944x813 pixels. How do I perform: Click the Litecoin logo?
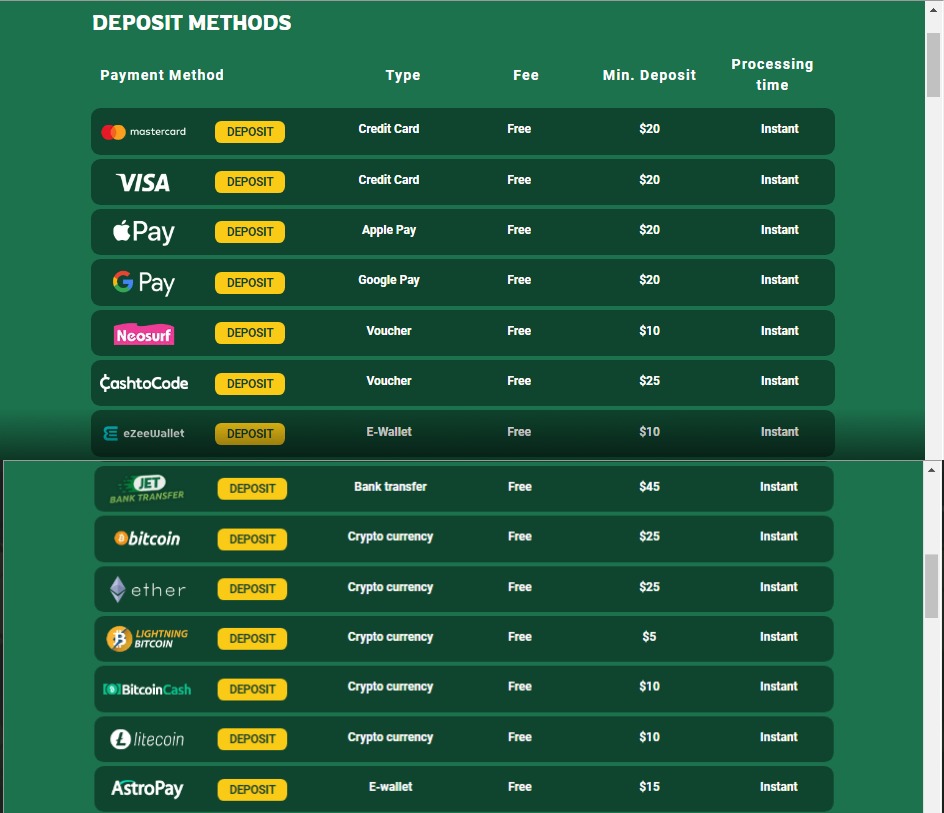(x=147, y=740)
